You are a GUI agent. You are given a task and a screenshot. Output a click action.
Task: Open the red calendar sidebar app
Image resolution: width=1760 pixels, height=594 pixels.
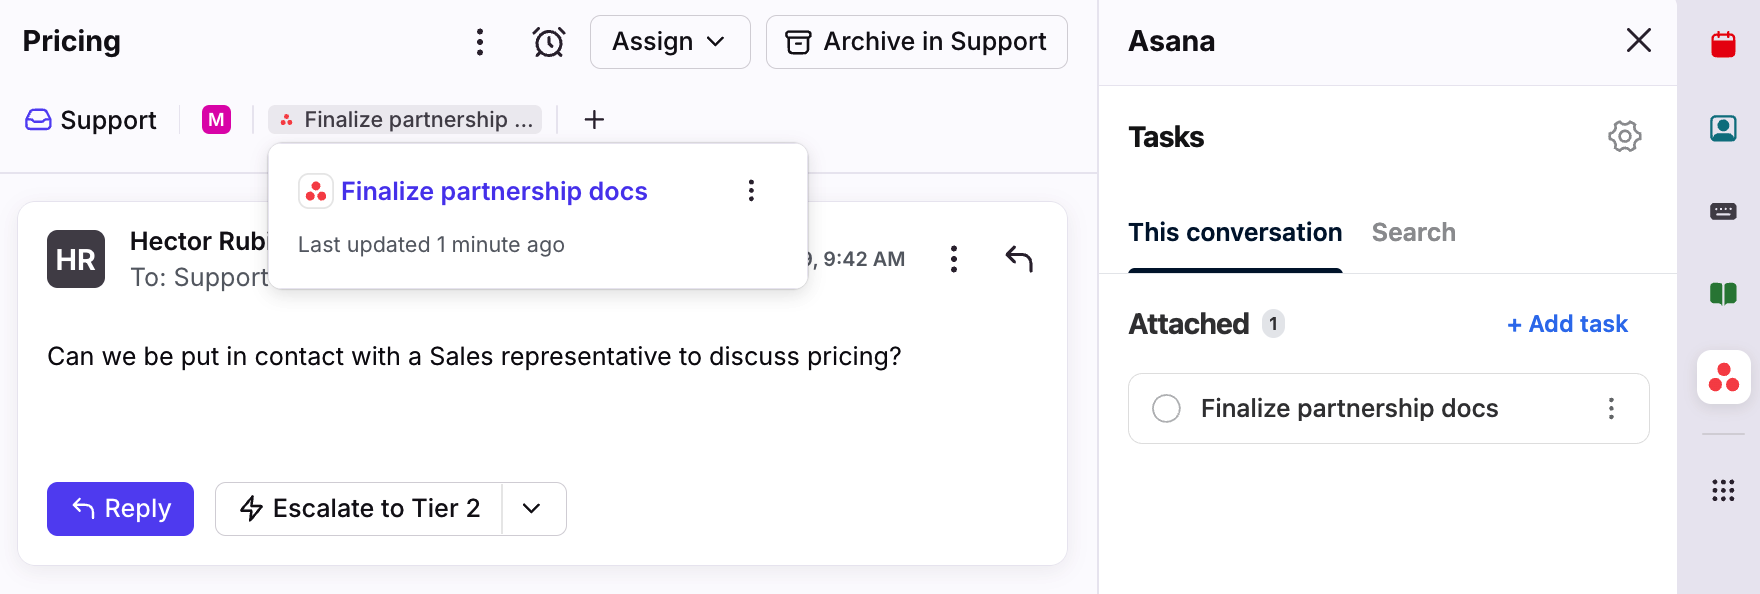(1723, 44)
